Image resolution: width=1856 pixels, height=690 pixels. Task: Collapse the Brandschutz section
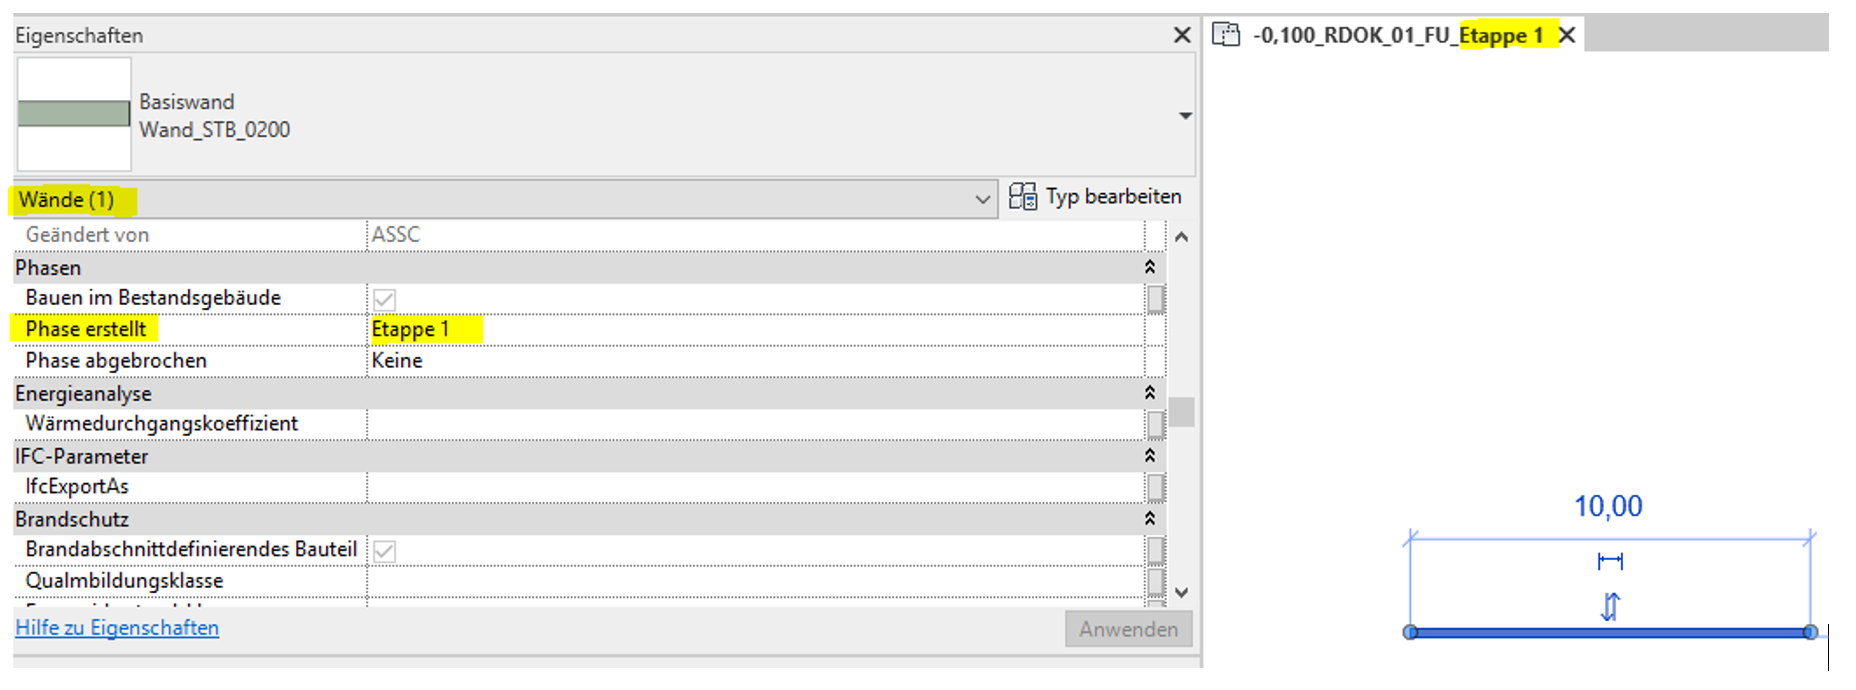(1150, 518)
